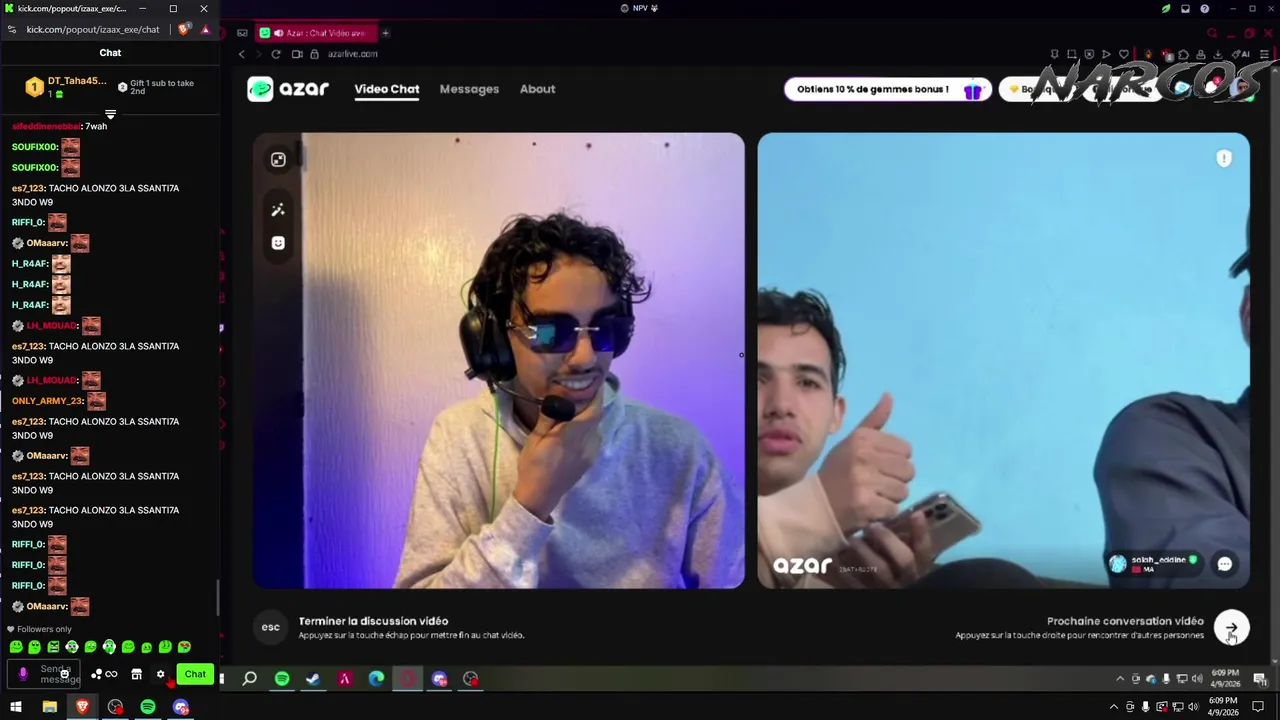
Task: Report the partner using the exclamation icon
Action: pyautogui.click(x=1224, y=159)
